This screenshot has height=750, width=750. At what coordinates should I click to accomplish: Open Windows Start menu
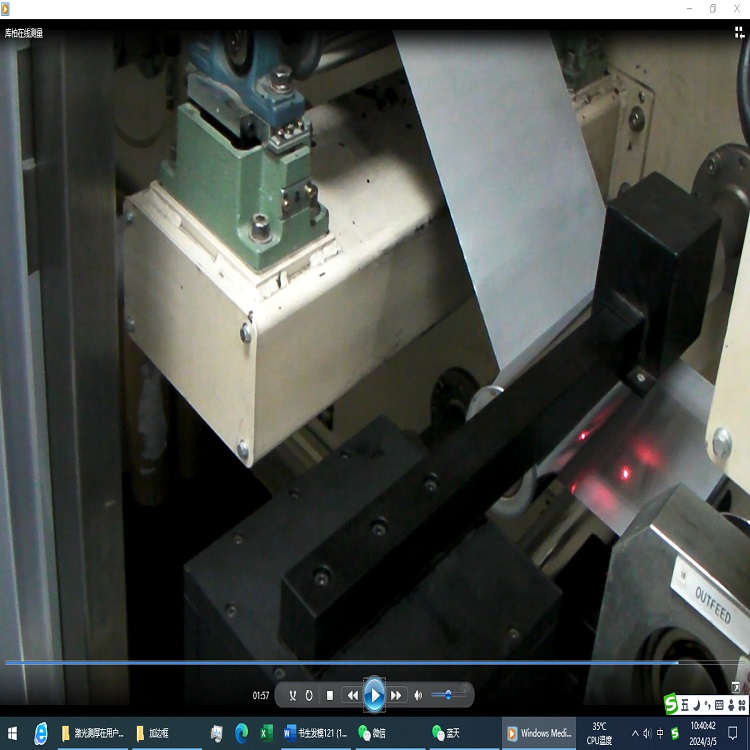coord(12,733)
